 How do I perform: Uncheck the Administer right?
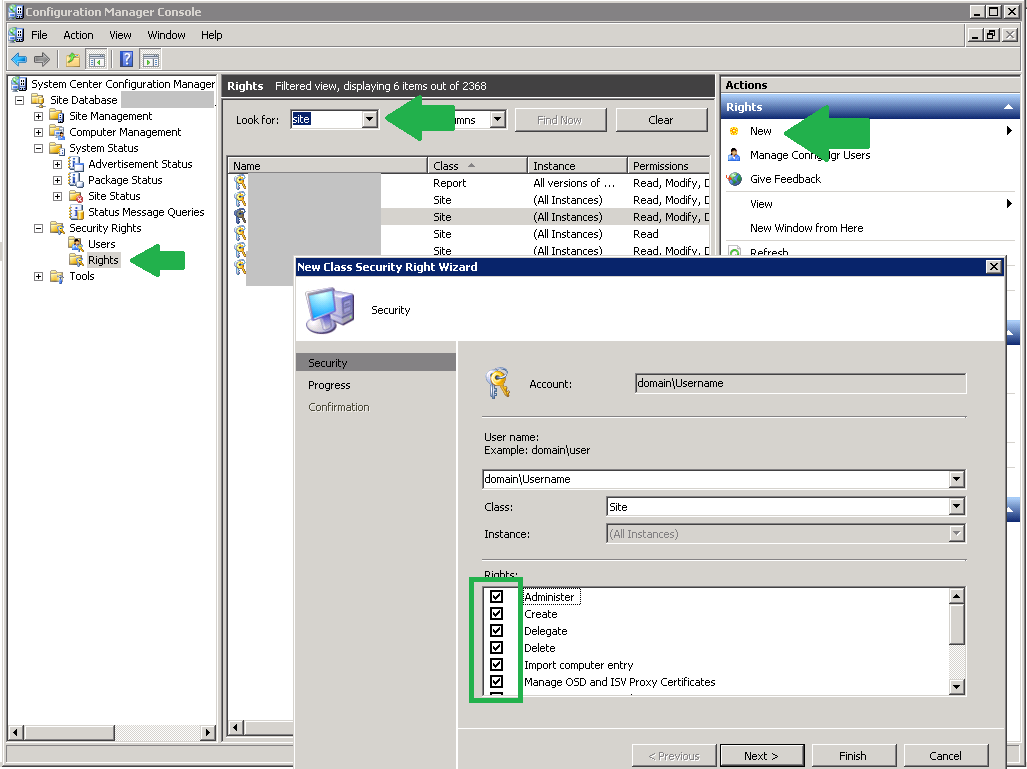[x=496, y=596]
